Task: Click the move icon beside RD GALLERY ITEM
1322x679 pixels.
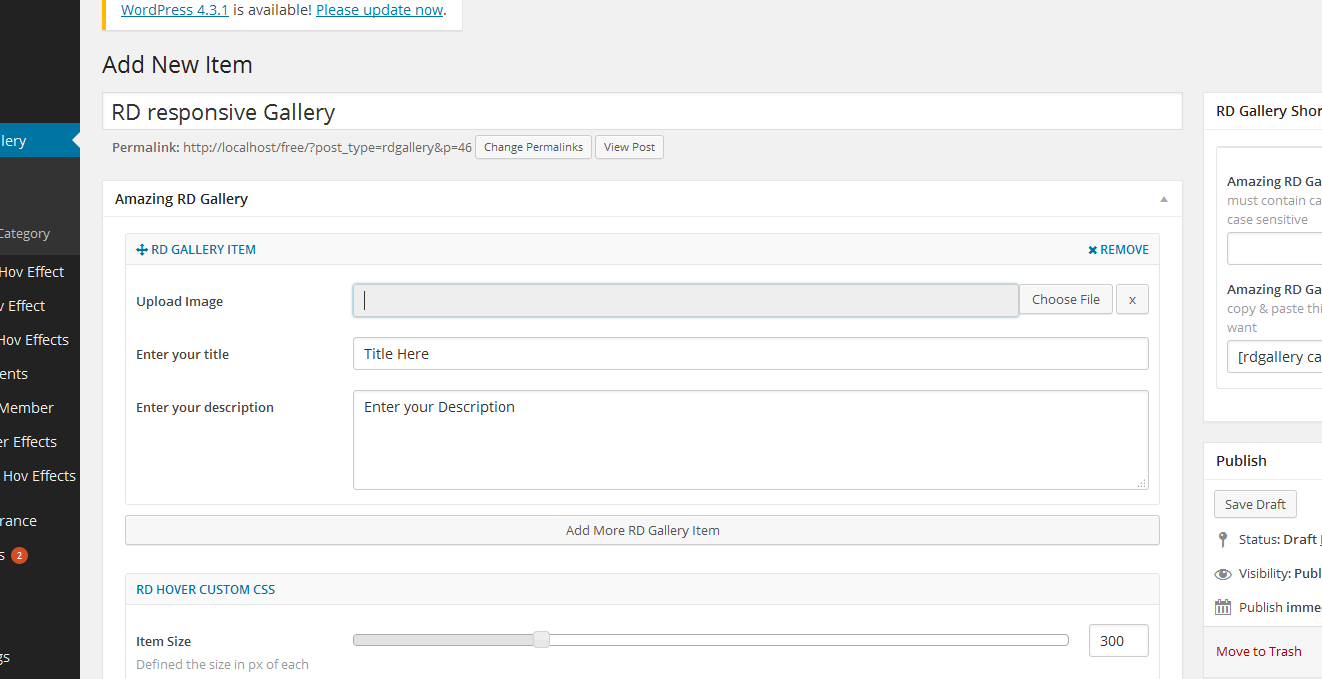Action: (142, 250)
